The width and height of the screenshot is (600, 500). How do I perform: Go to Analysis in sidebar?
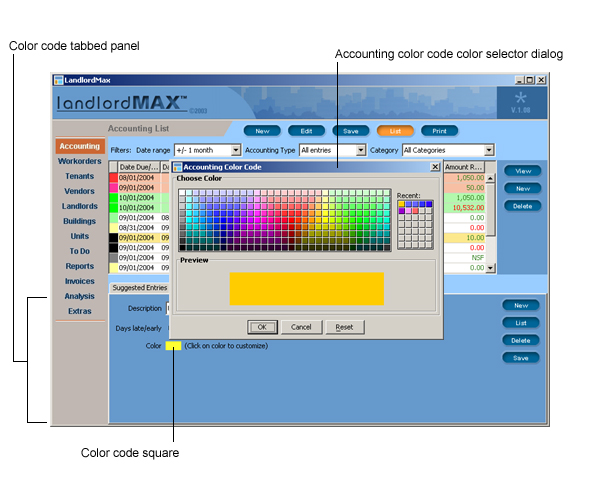[x=80, y=296]
